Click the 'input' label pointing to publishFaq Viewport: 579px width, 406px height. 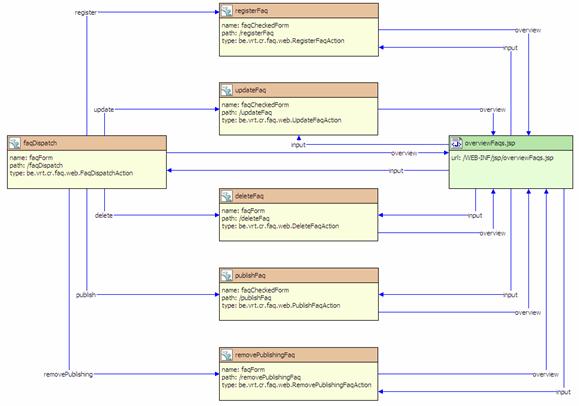[511, 295]
